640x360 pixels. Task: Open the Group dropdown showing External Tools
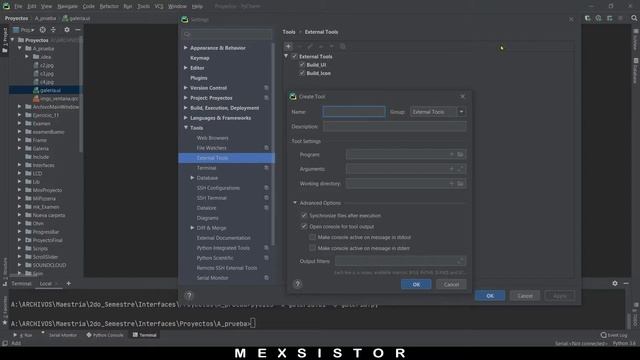(438, 112)
